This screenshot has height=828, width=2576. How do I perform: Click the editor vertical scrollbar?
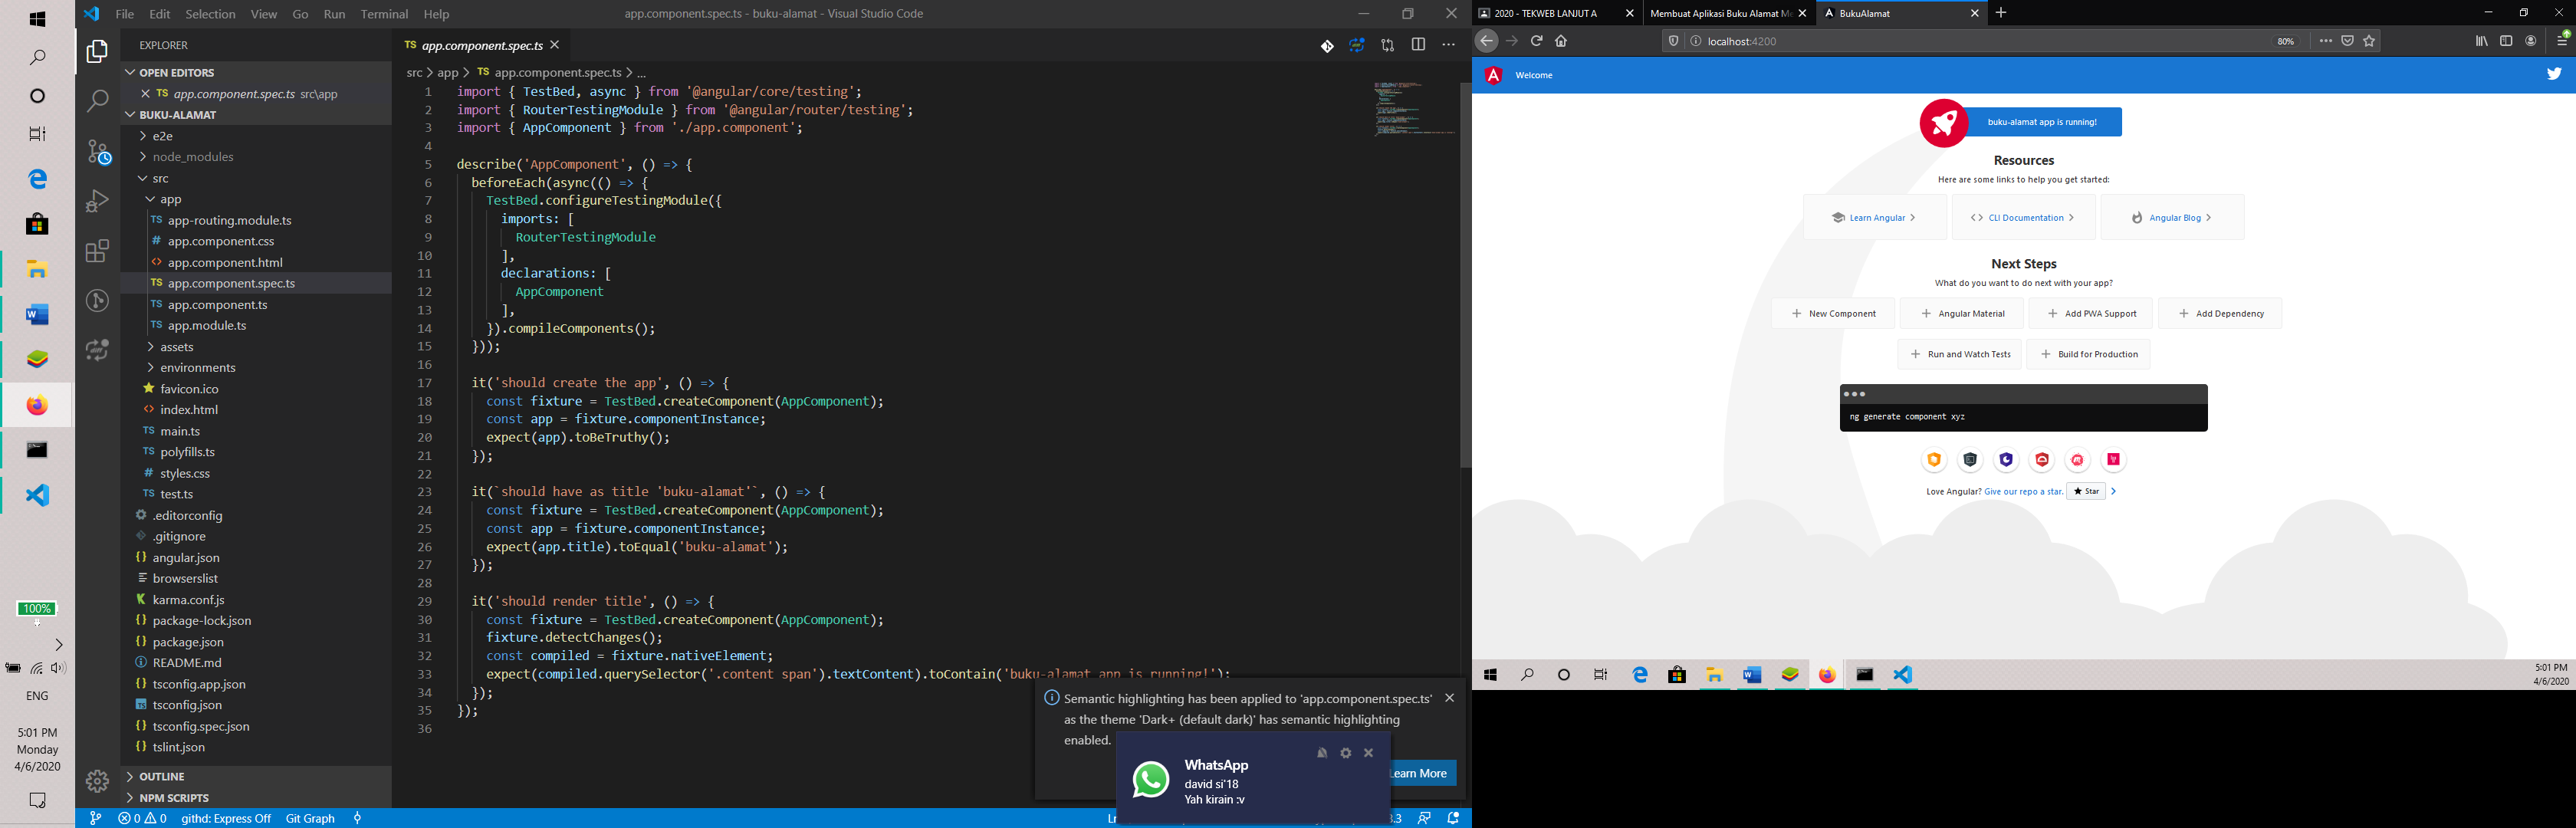pos(1465,275)
